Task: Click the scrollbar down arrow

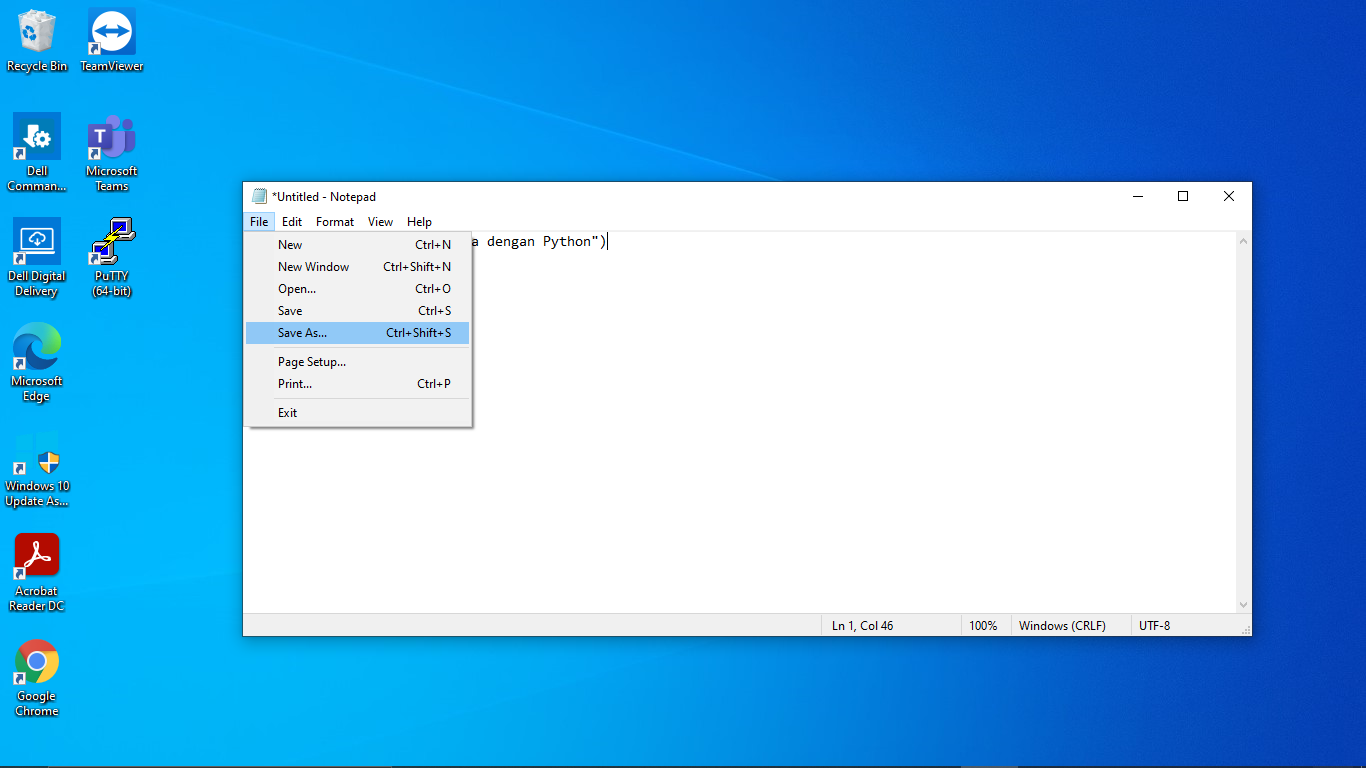Action: (1243, 604)
